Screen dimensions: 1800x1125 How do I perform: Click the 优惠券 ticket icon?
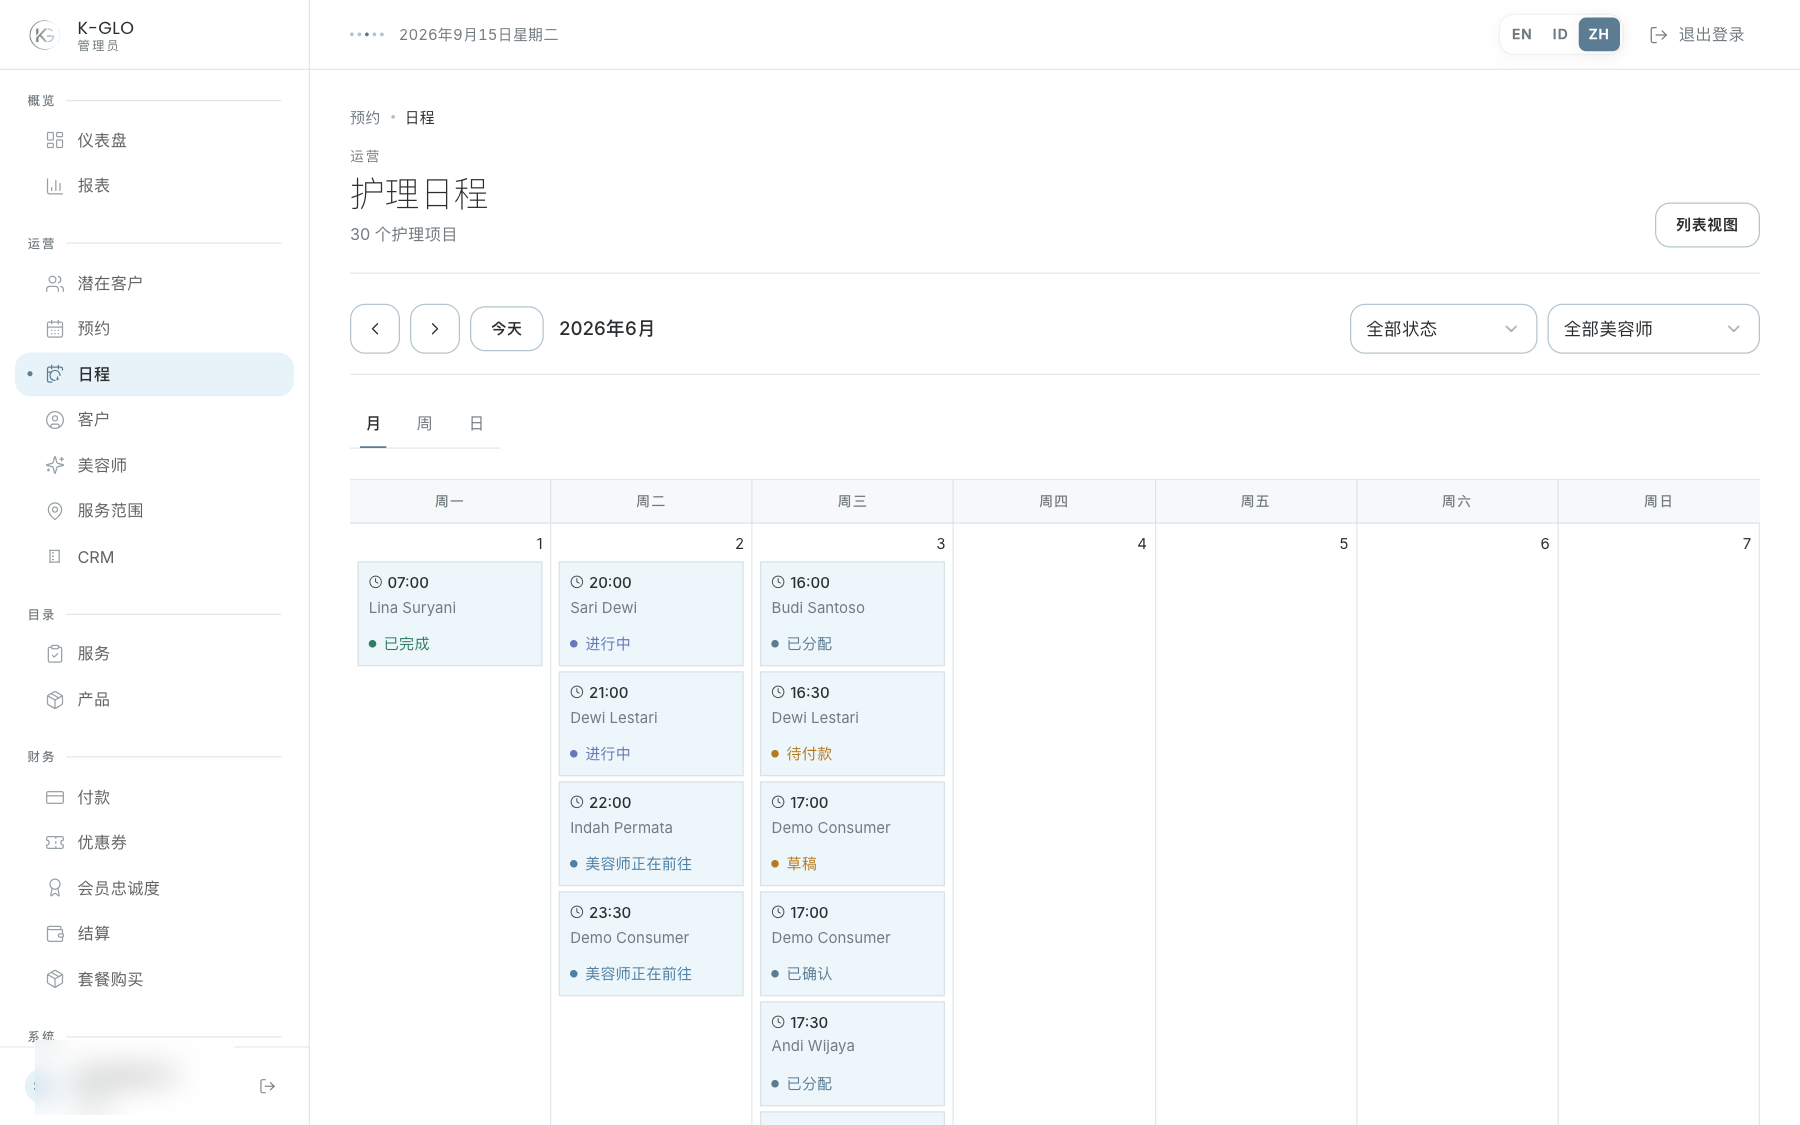tap(55, 843)
